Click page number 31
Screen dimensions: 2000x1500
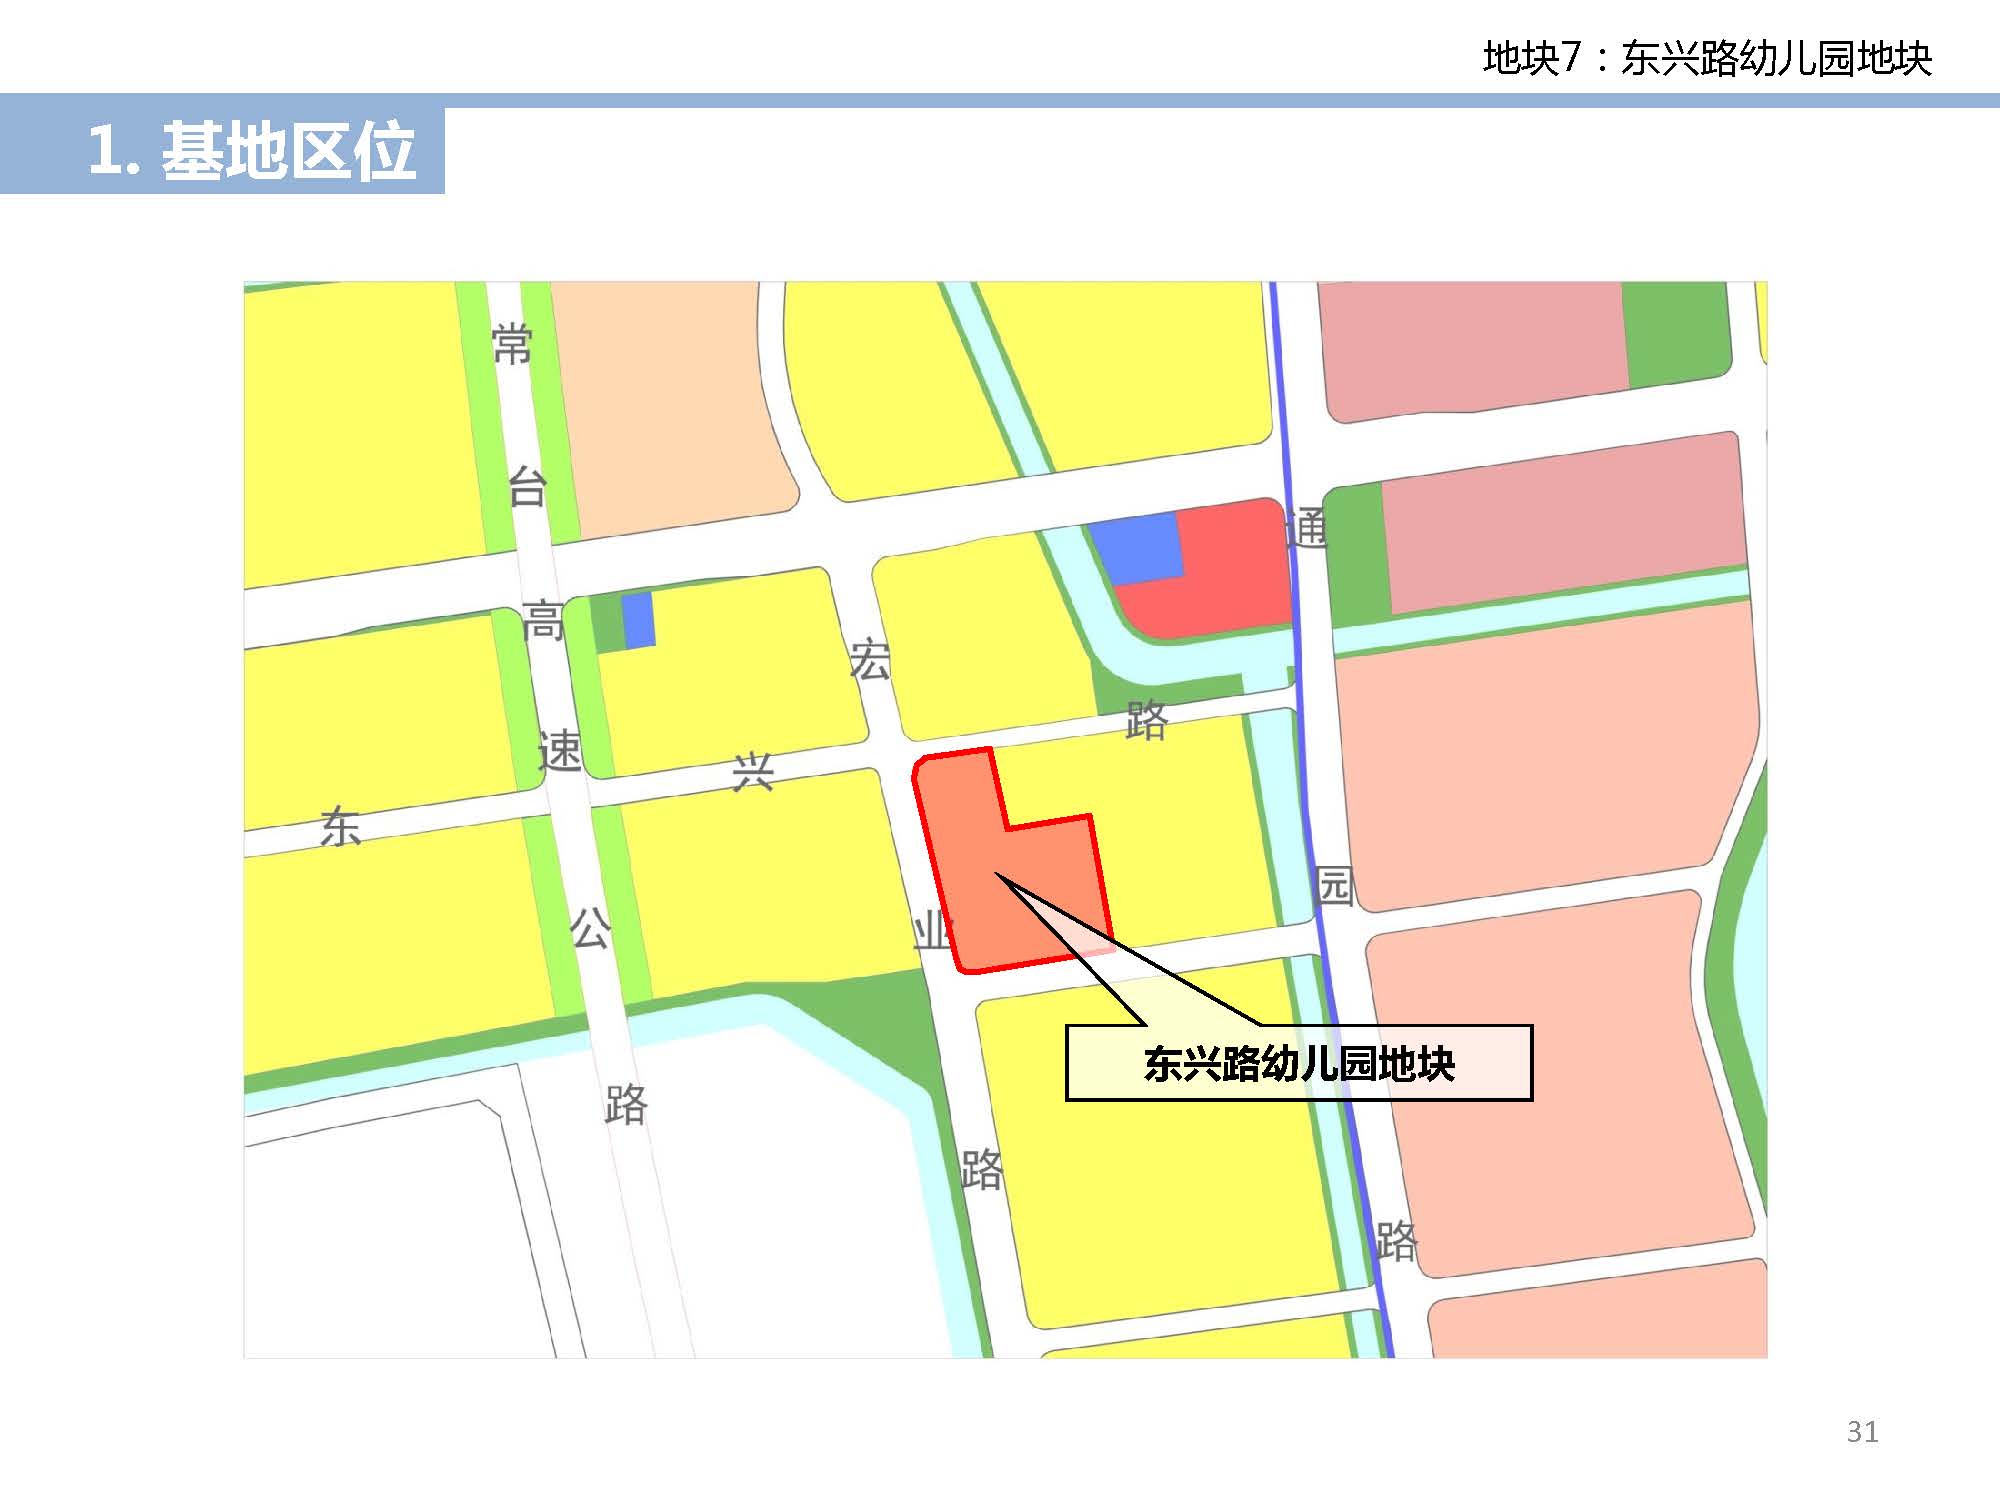pos(1862,1432)
